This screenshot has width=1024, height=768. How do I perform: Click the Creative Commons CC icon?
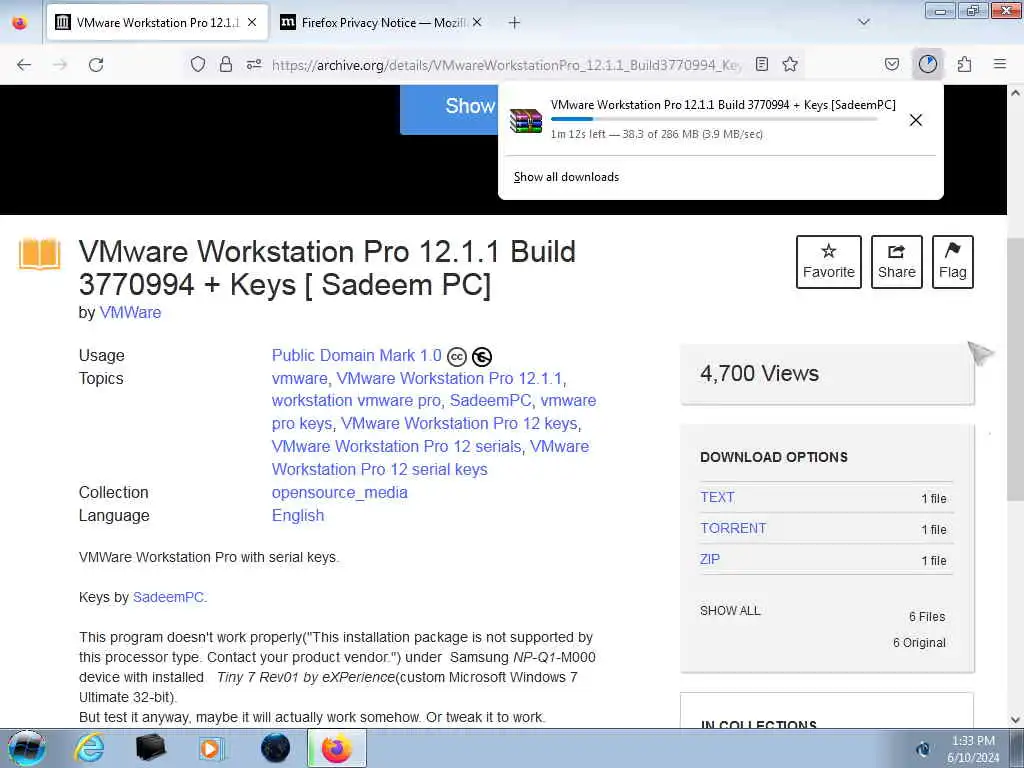pyautogui.click(x=456, y=357)
